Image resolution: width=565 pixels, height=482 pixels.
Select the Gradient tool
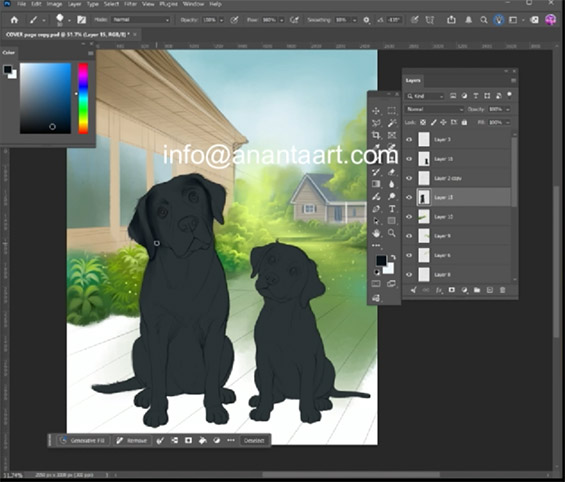tap(376, 184)
